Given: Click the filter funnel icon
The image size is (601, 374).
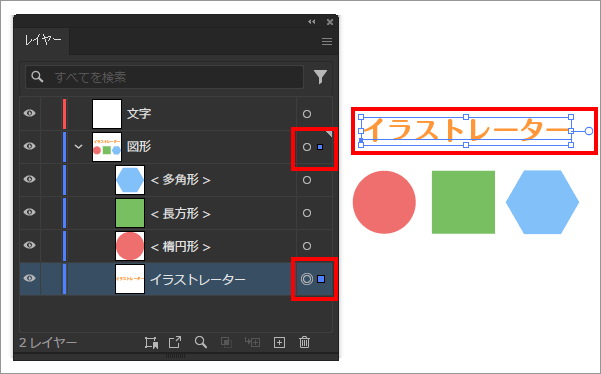Looking at the screenshot, I should point(320,77).
